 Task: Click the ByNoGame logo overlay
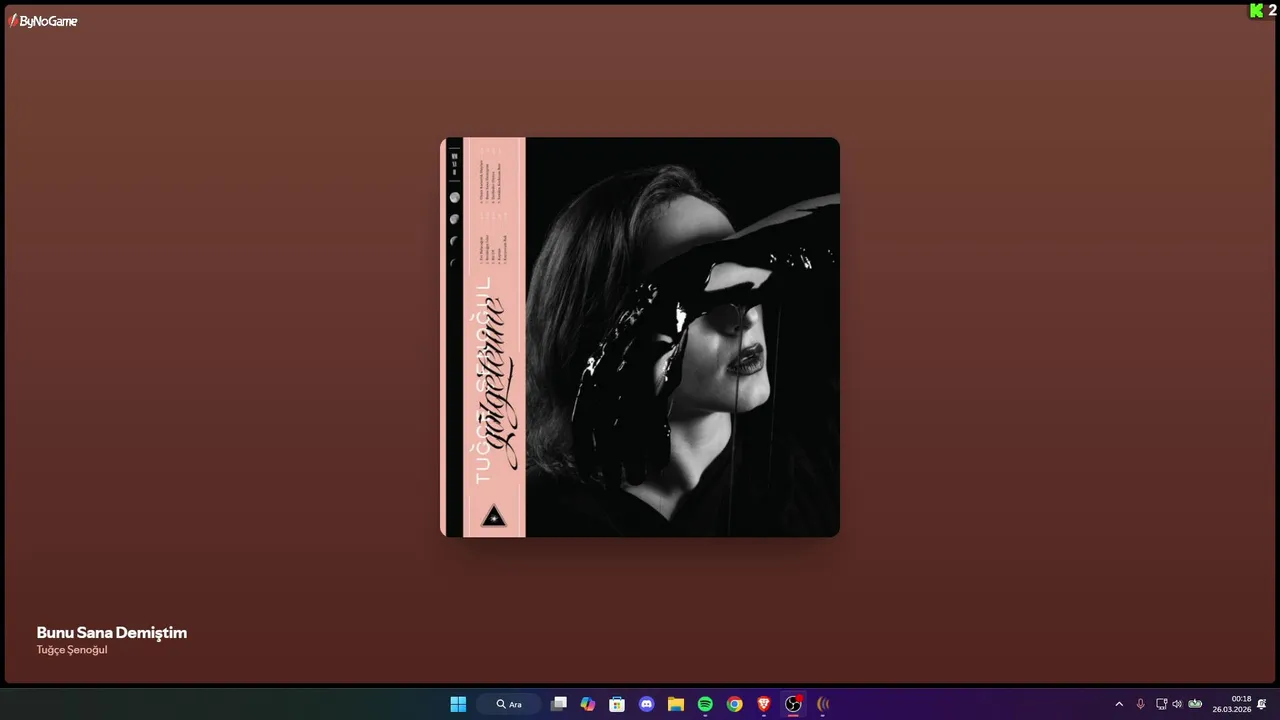[43, 20]
